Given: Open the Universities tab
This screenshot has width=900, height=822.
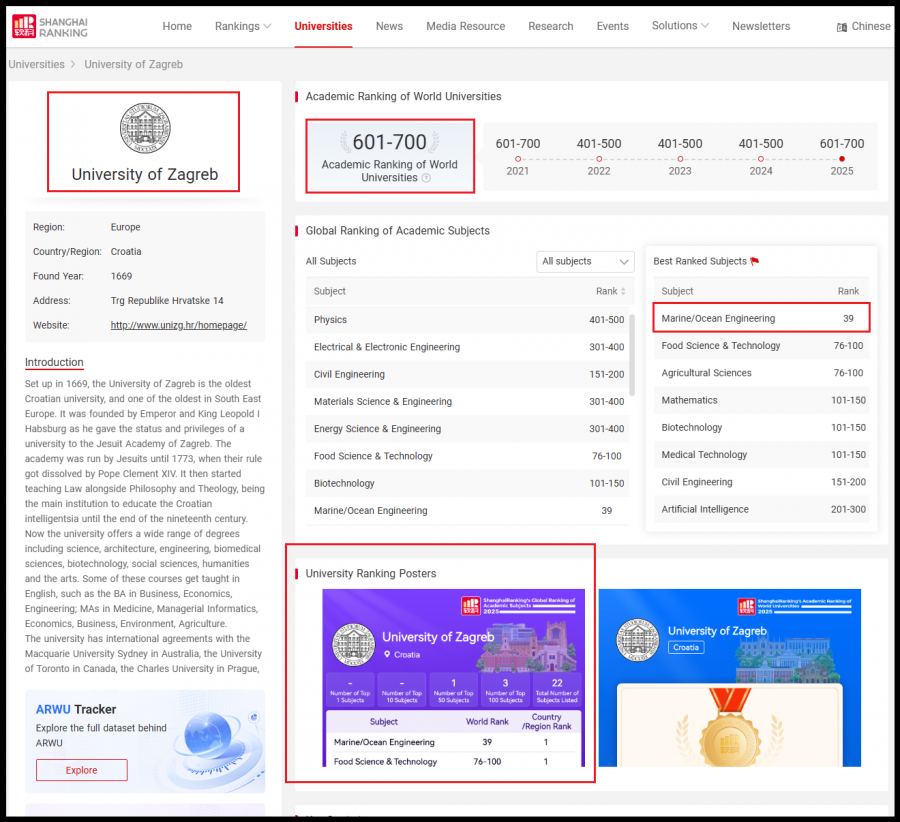Looking at the screenshot, I should point(323,26).
